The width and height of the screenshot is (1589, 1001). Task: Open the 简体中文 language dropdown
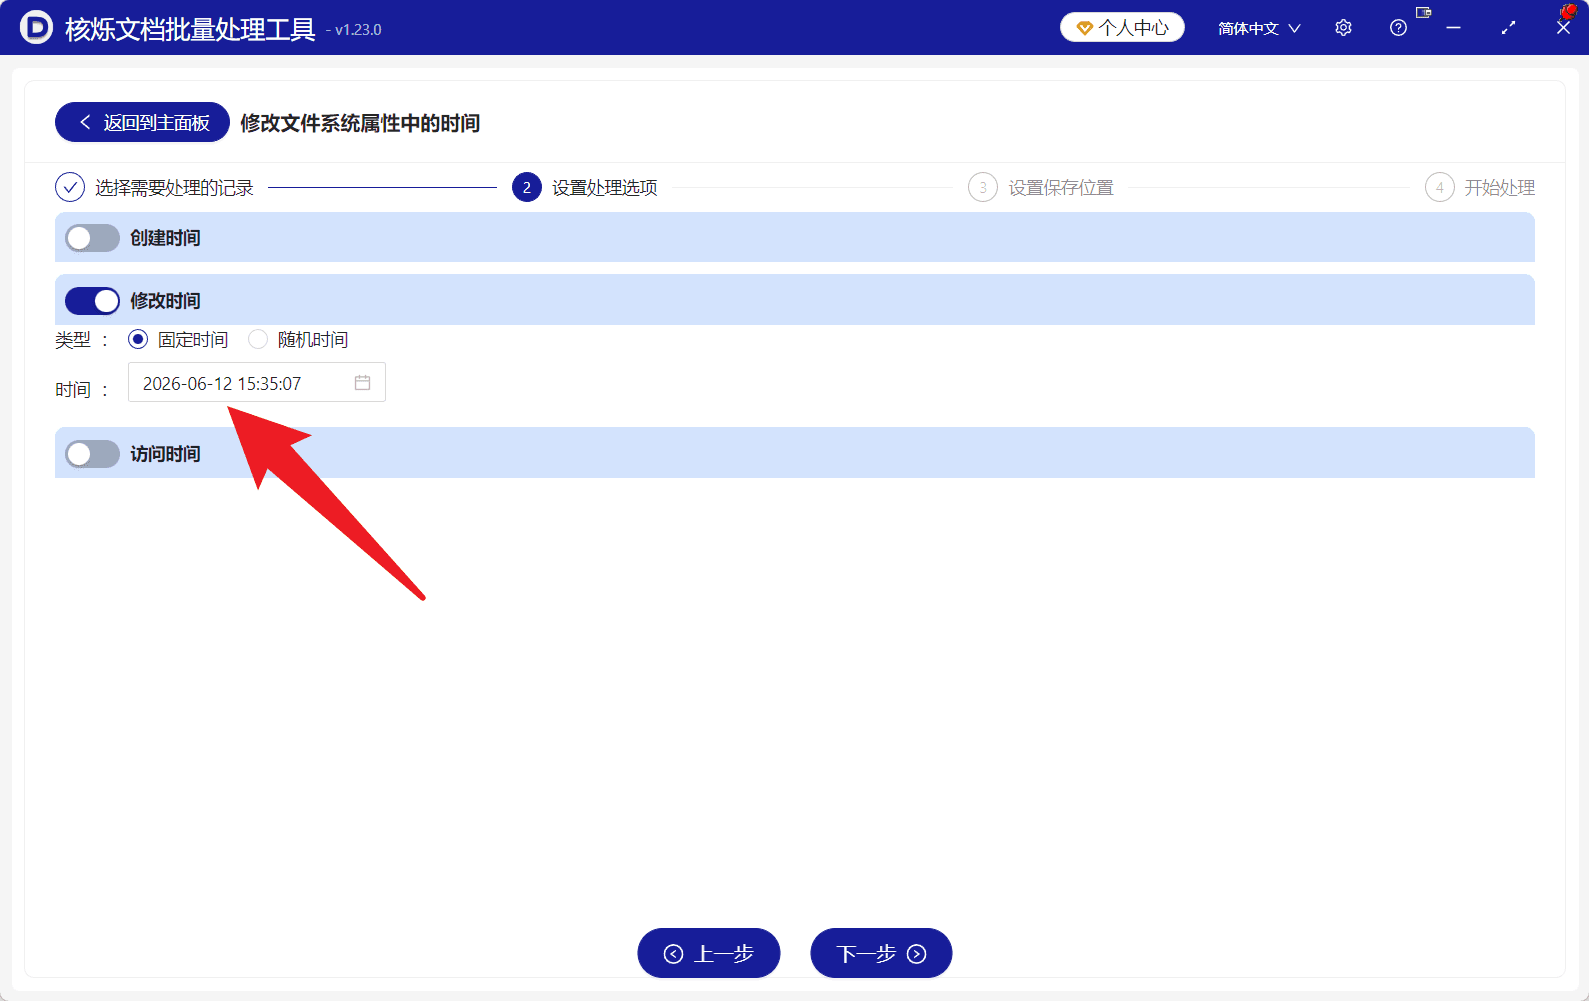coord(1259,28)
